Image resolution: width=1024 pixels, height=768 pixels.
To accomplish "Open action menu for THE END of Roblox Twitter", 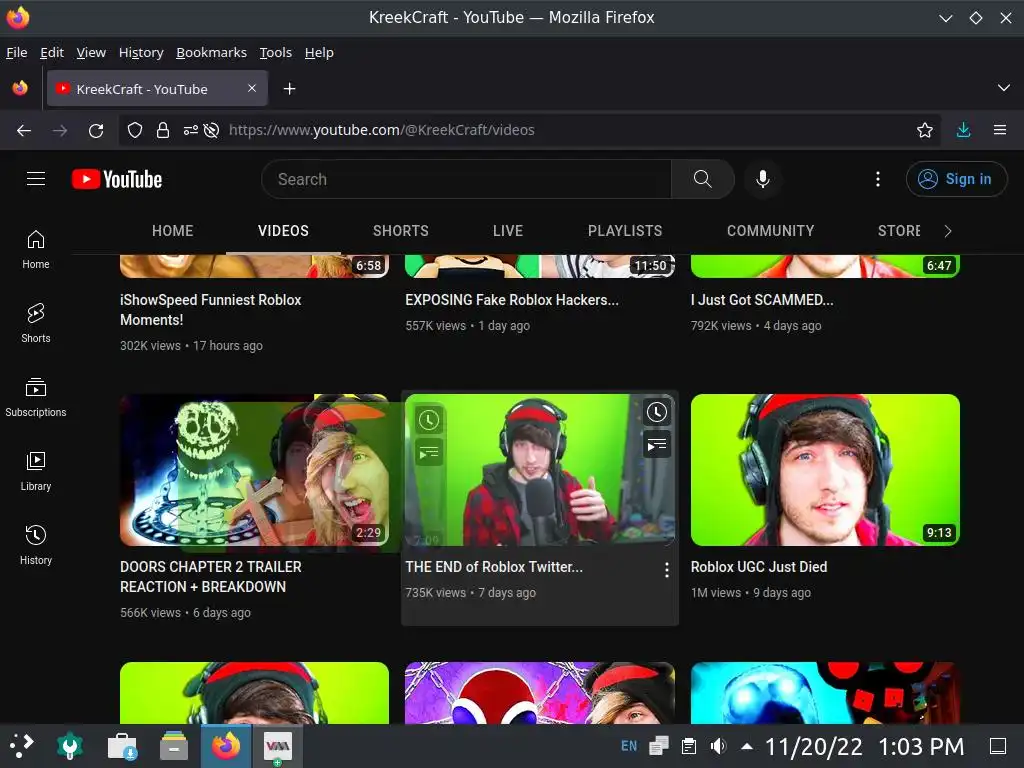I will (666, 570).
